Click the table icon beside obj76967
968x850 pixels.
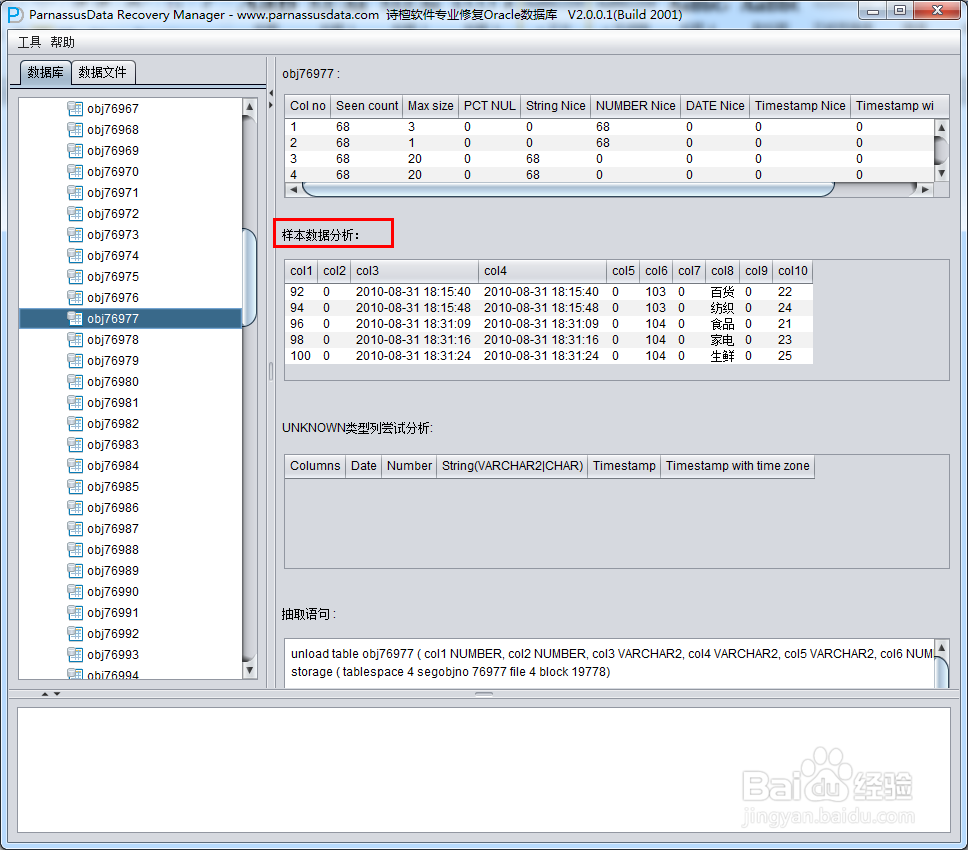(x=75, y=109)
